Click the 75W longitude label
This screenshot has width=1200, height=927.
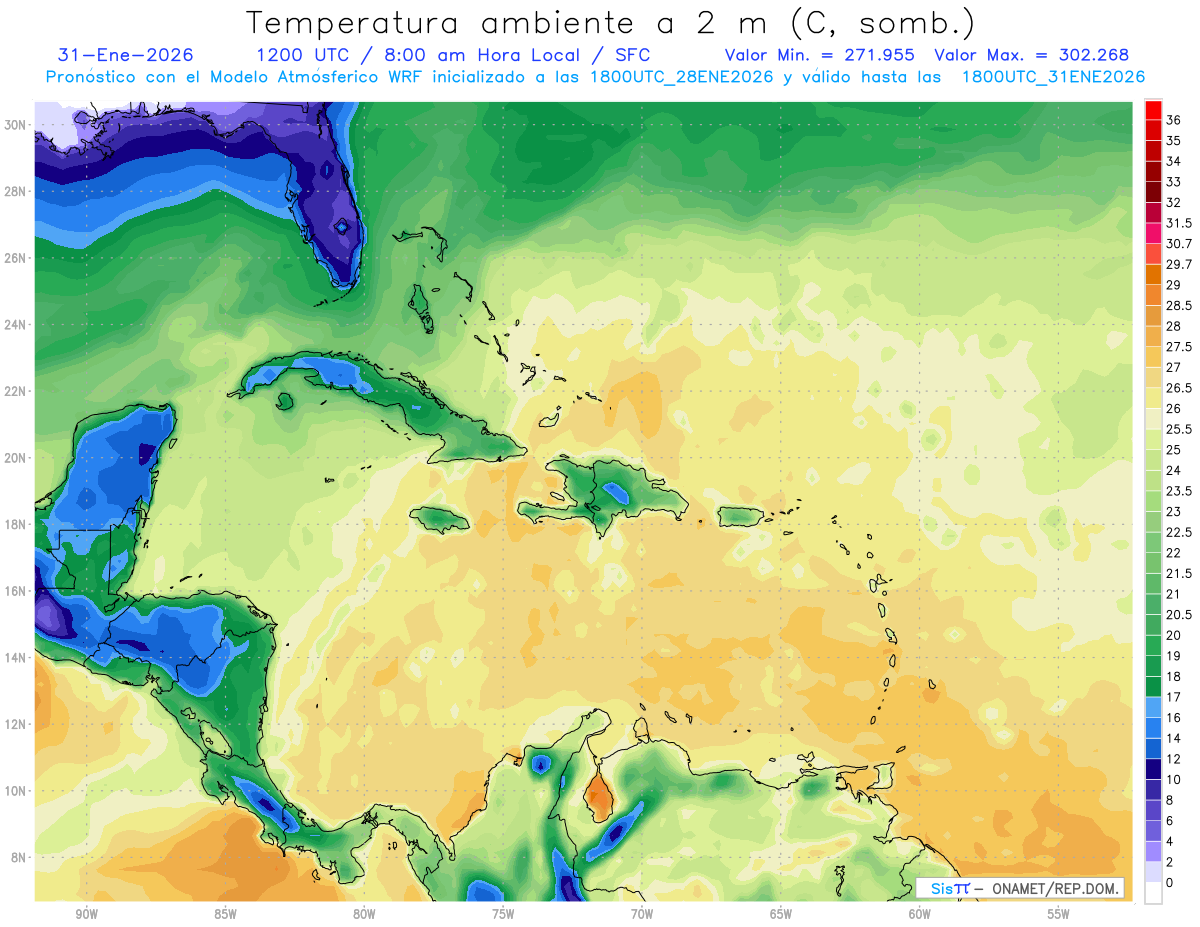pos(503,914)
